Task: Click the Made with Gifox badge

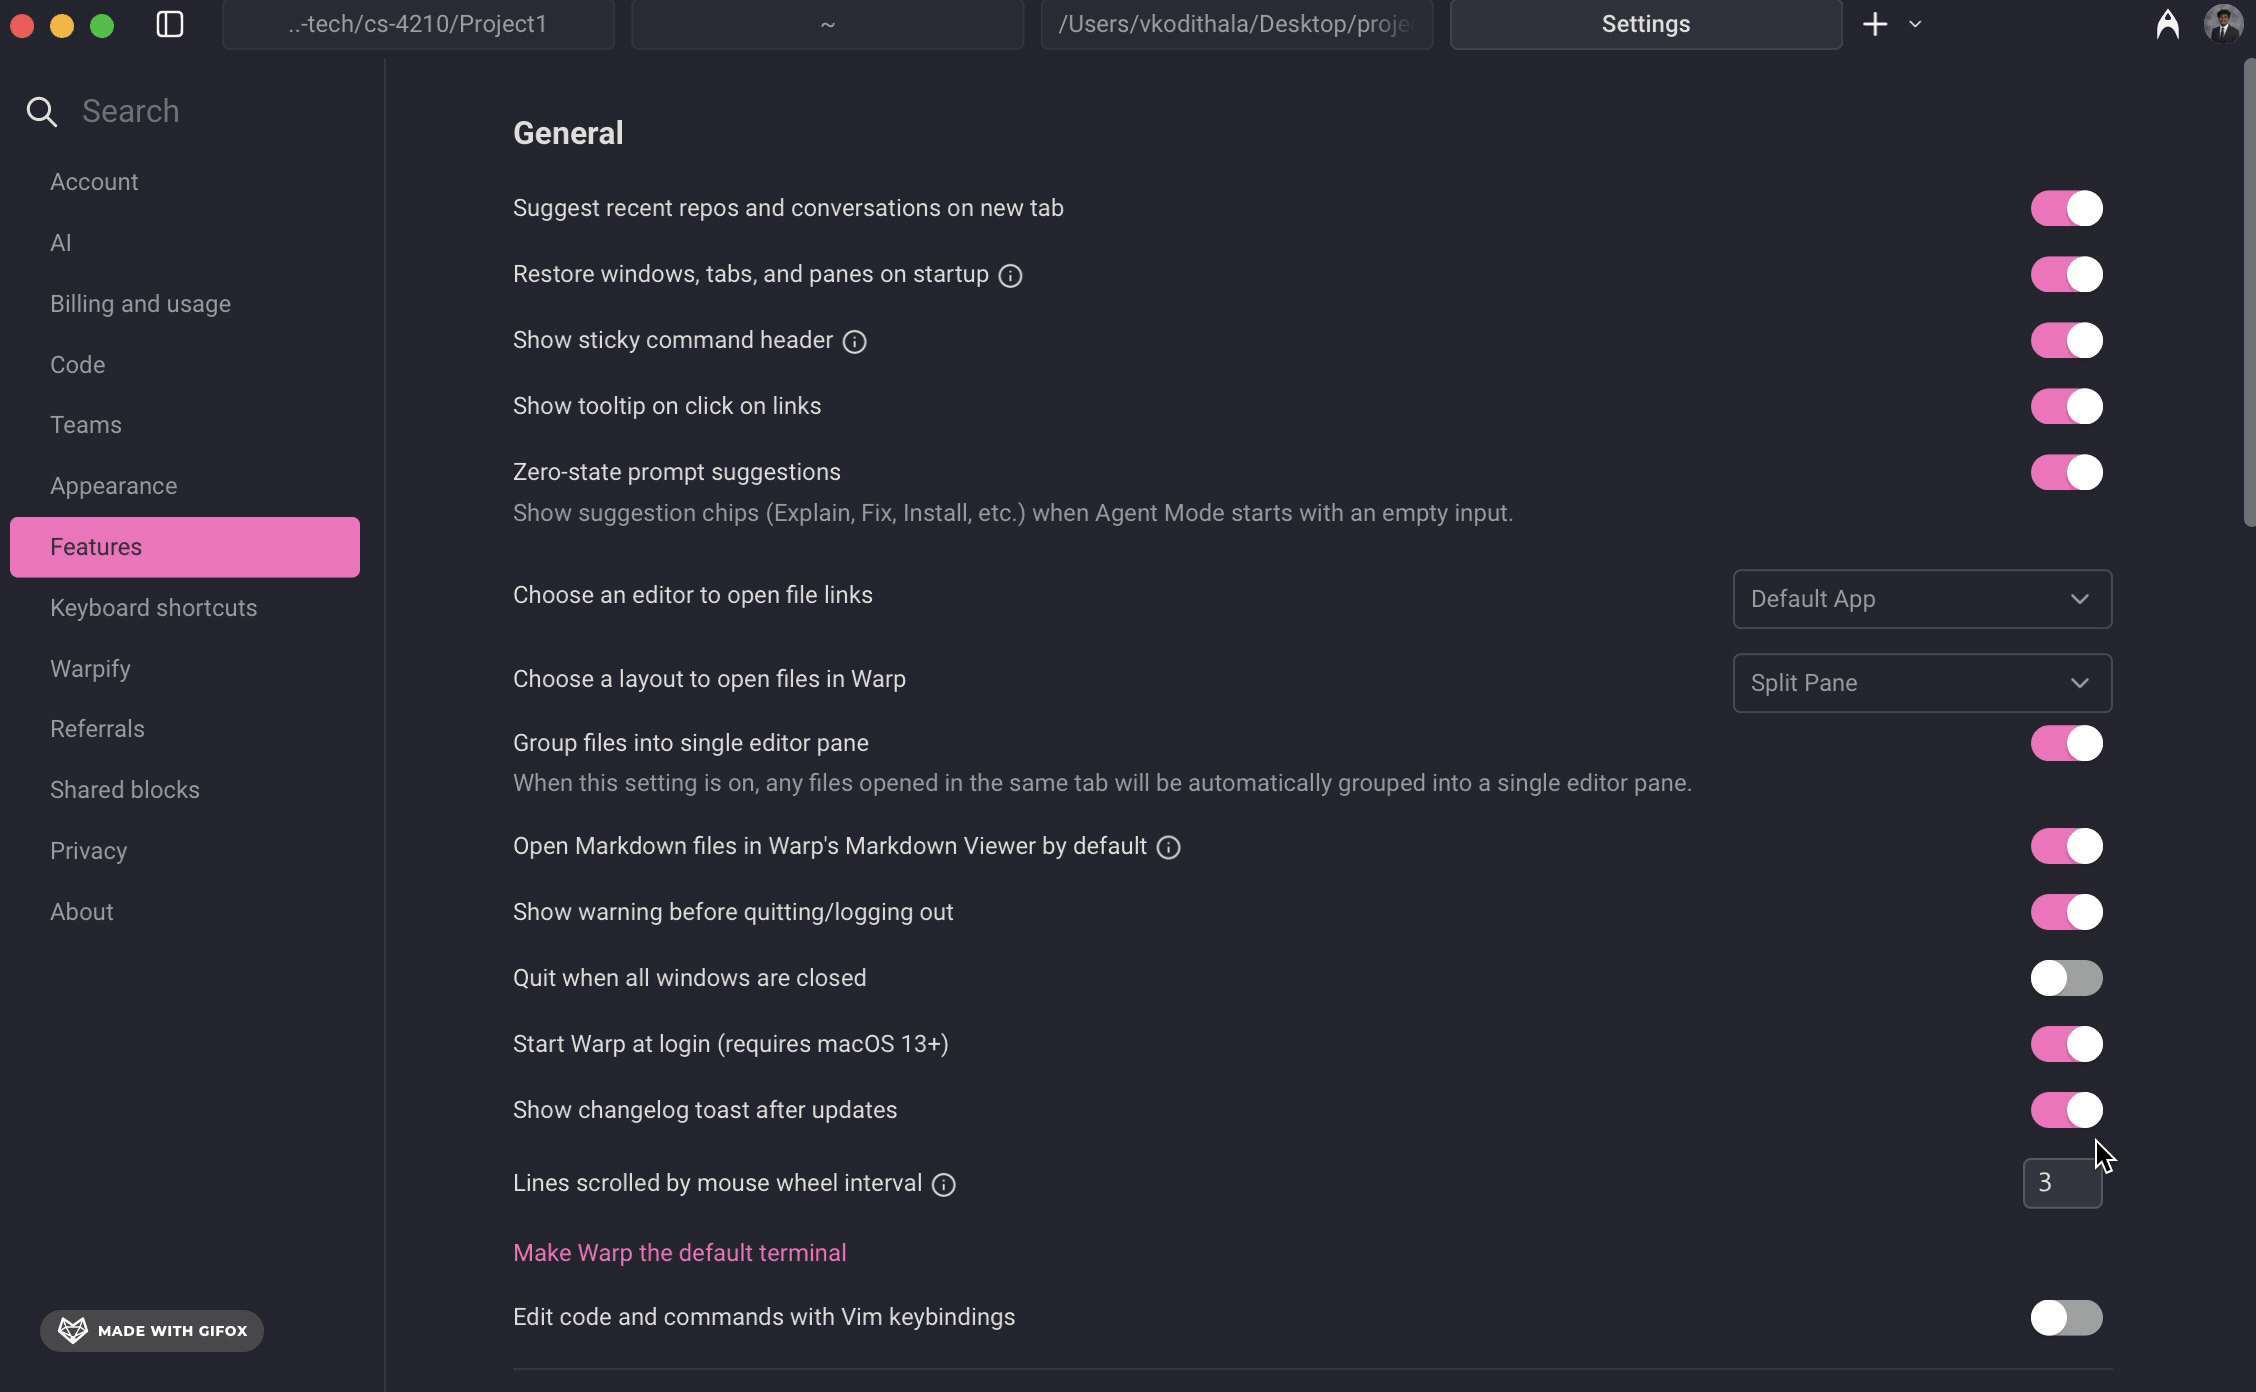Action: pos(151,1330)
